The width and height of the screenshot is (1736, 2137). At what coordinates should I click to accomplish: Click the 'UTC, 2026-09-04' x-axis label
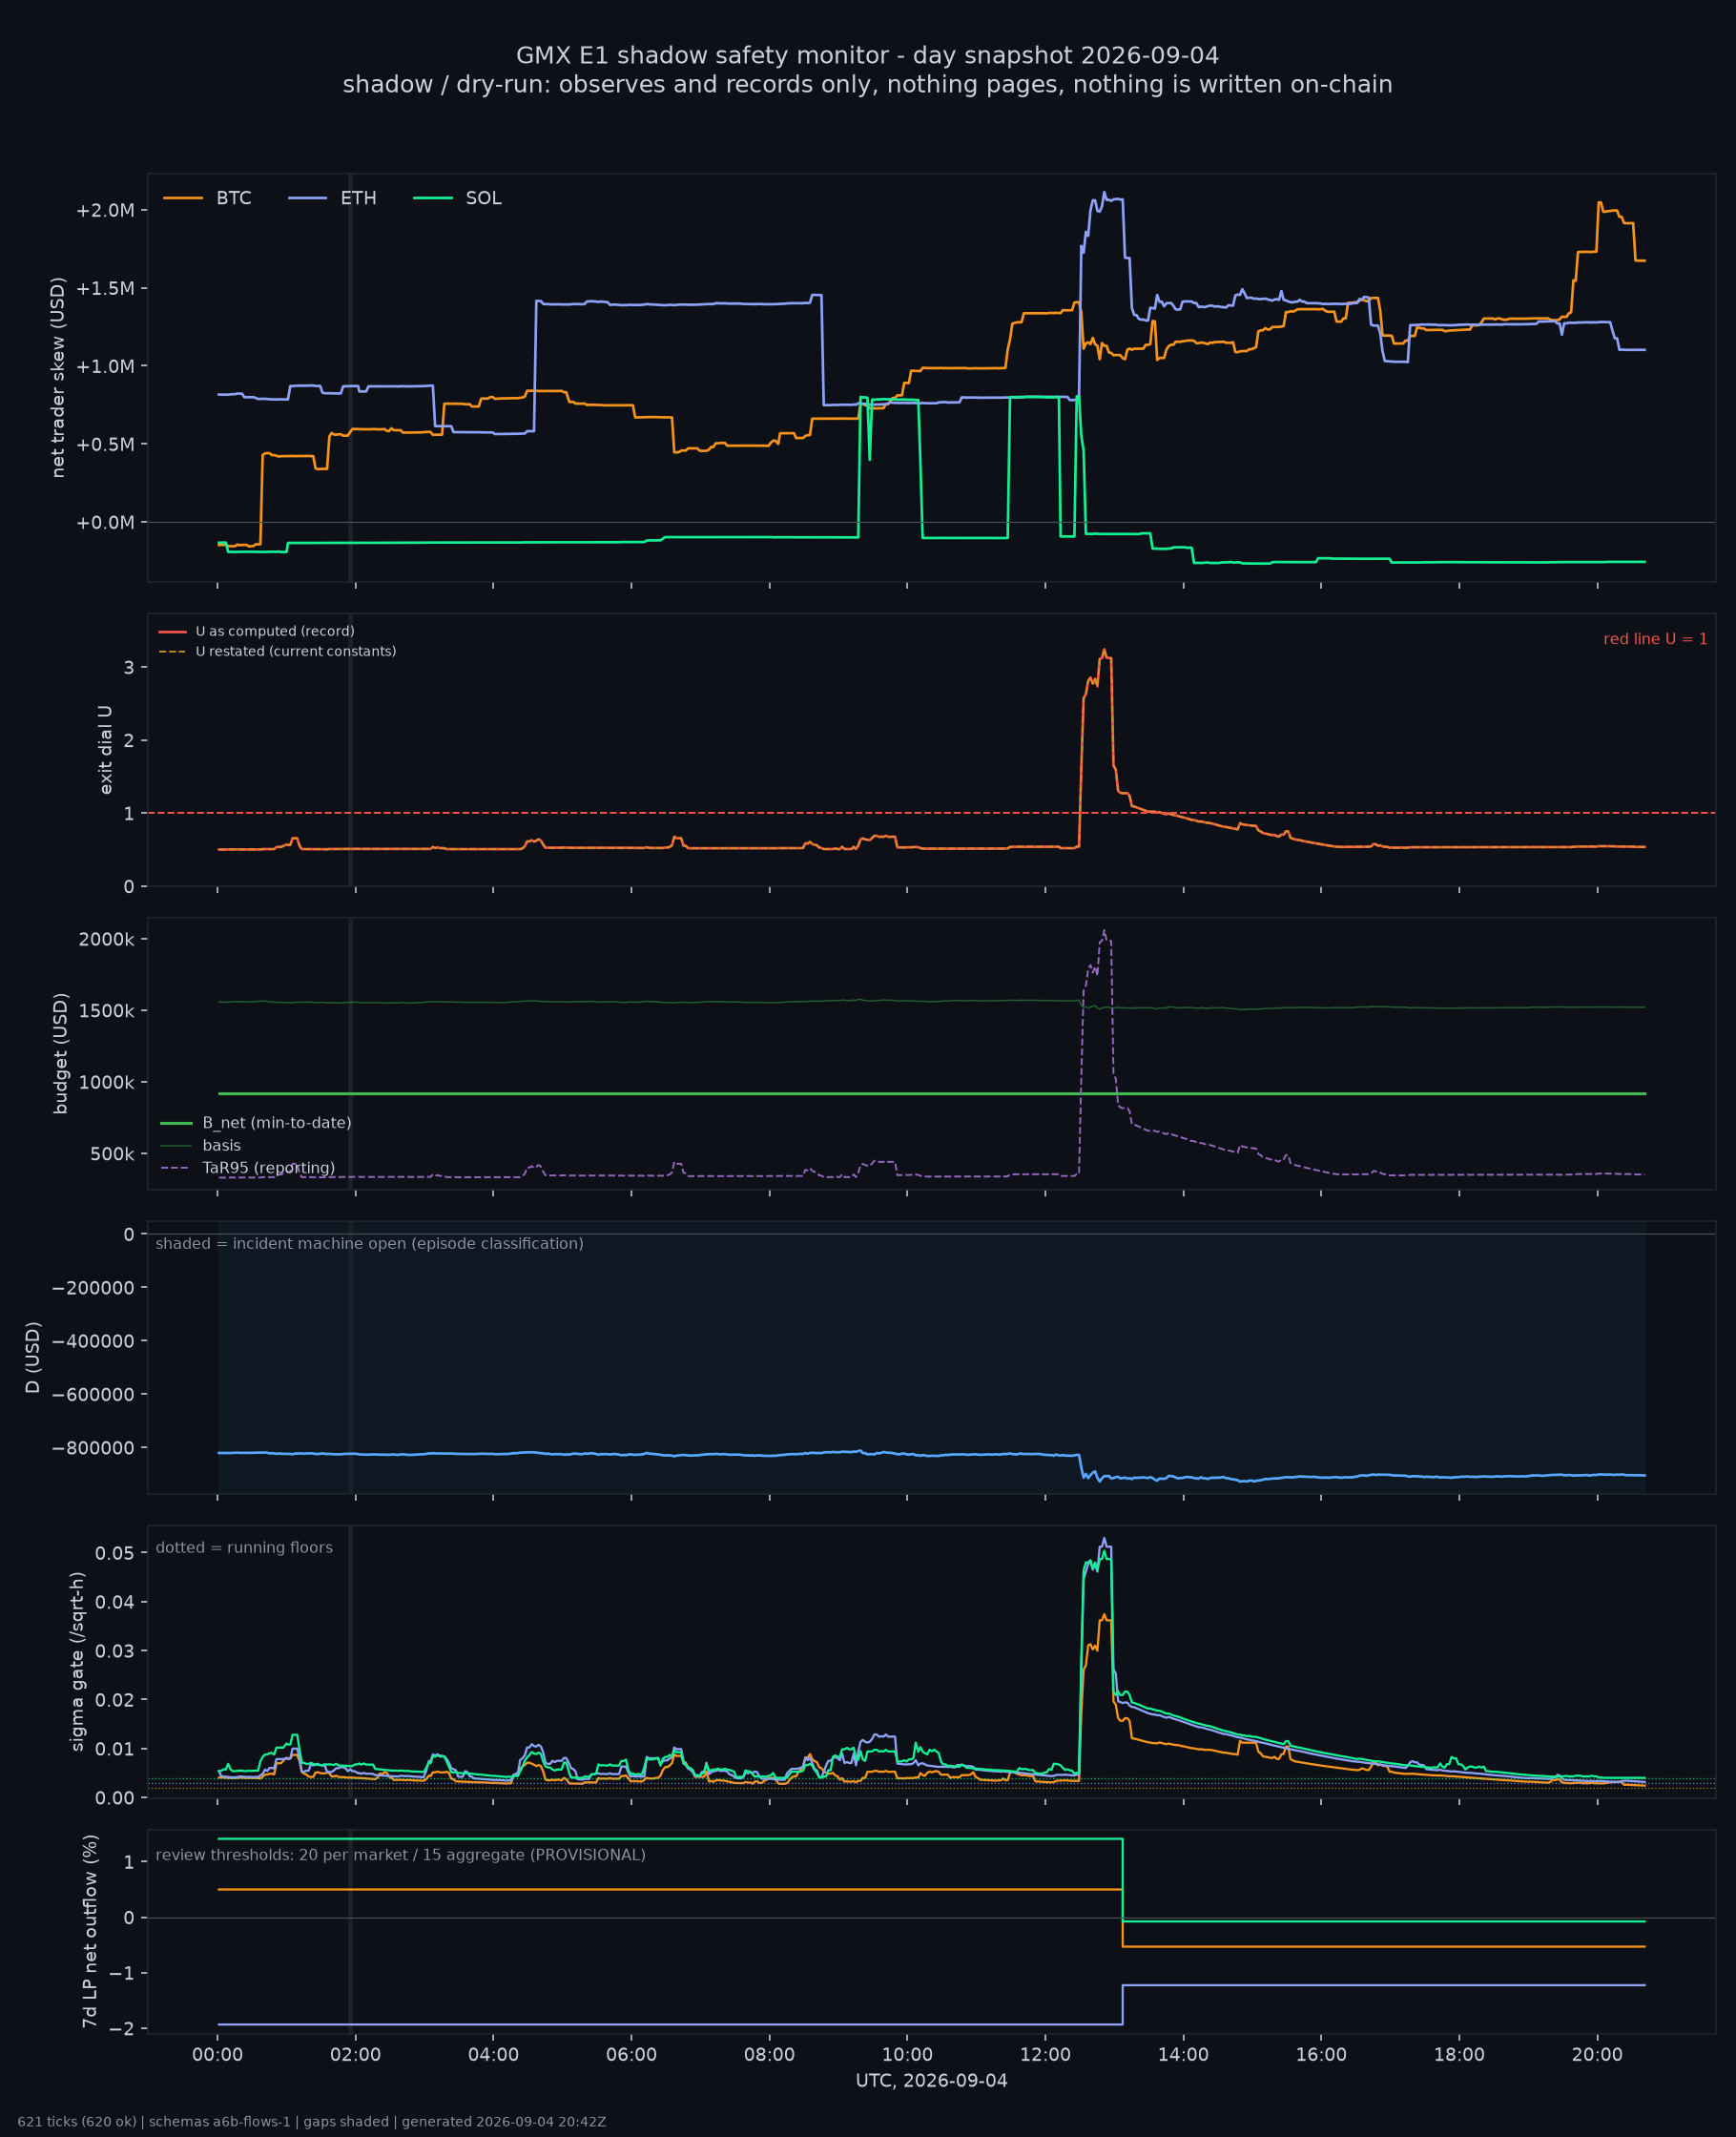pyautogui.click(x=931, y=2080)
